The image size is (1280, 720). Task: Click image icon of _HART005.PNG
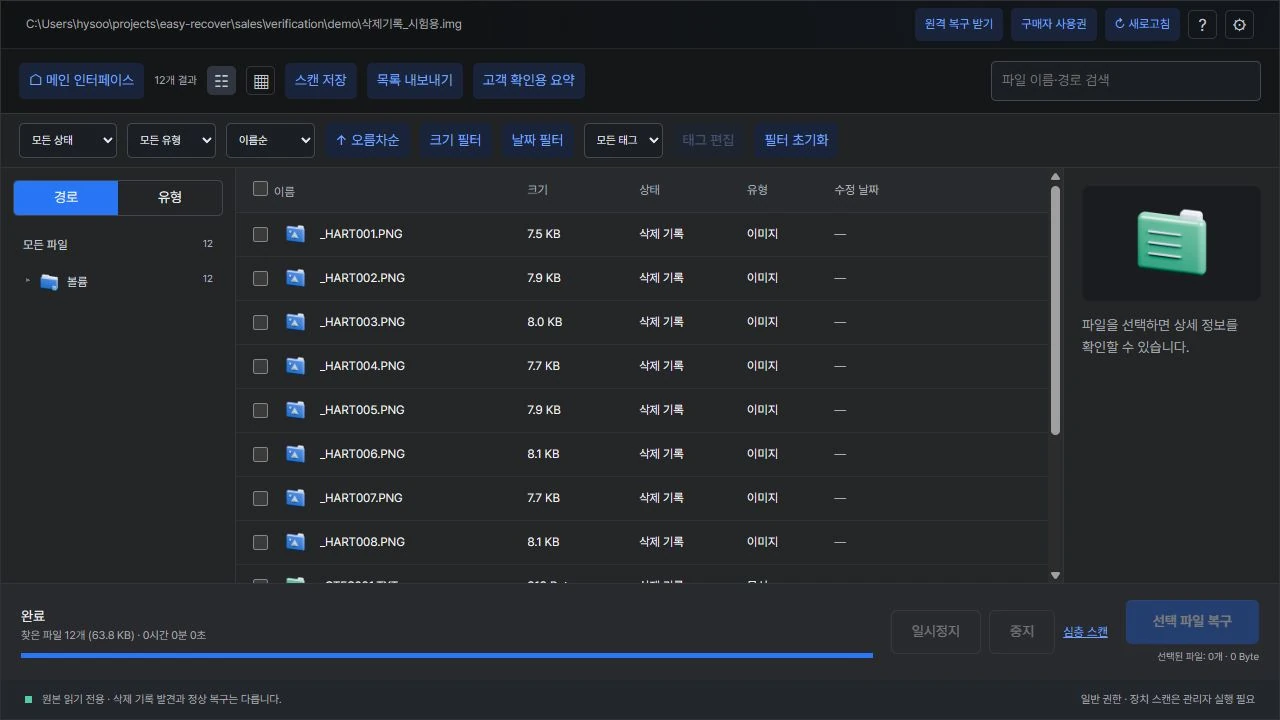coord(295,410)
